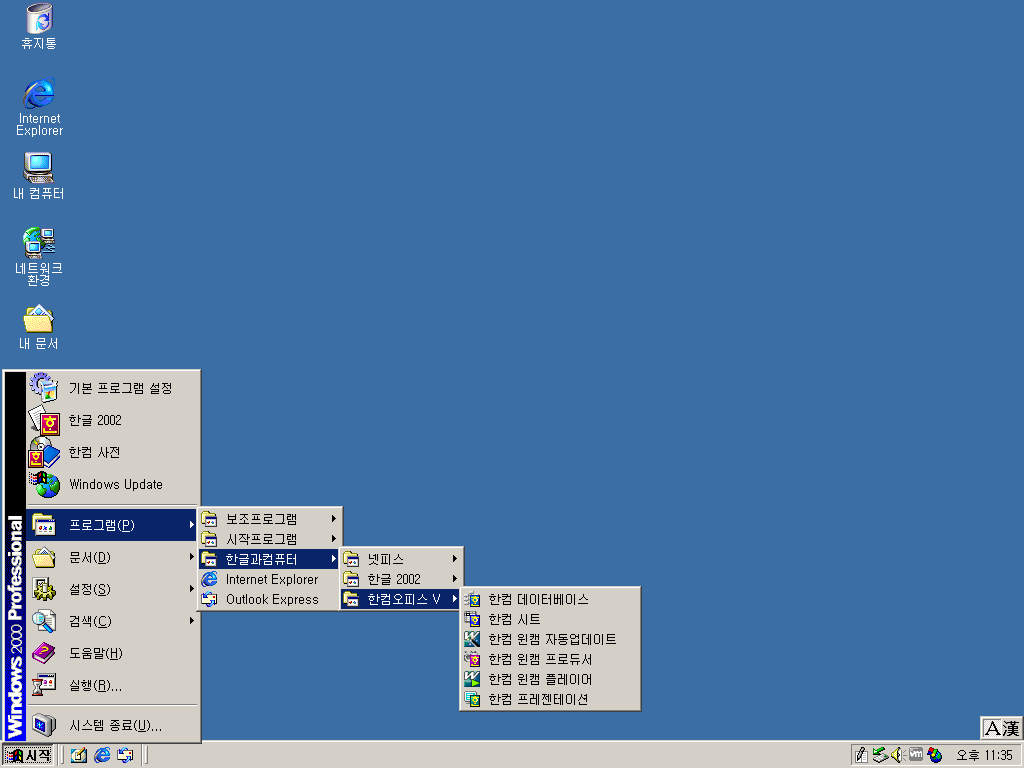
Task: Click the 검색(C) magnifier icon
Action: (44, 621)
